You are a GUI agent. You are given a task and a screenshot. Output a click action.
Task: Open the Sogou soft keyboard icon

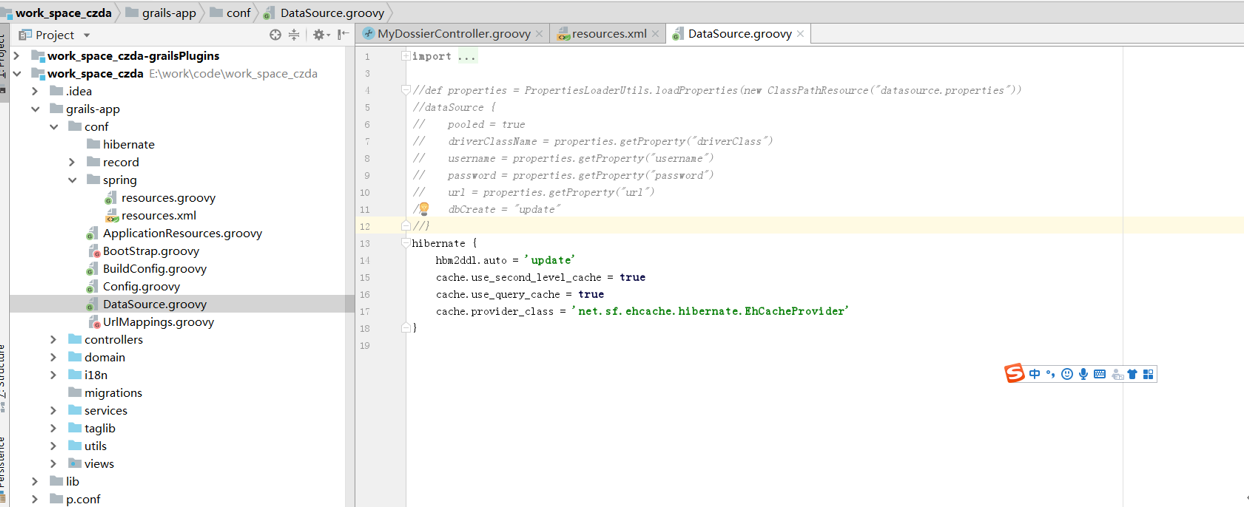click(1100, 374)
